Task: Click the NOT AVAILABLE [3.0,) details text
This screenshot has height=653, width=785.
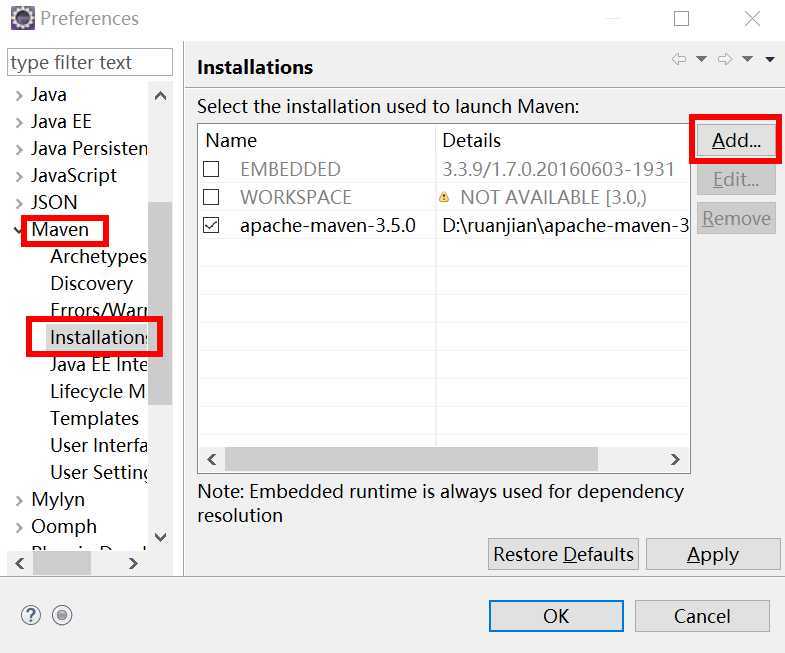Action: 553,197
